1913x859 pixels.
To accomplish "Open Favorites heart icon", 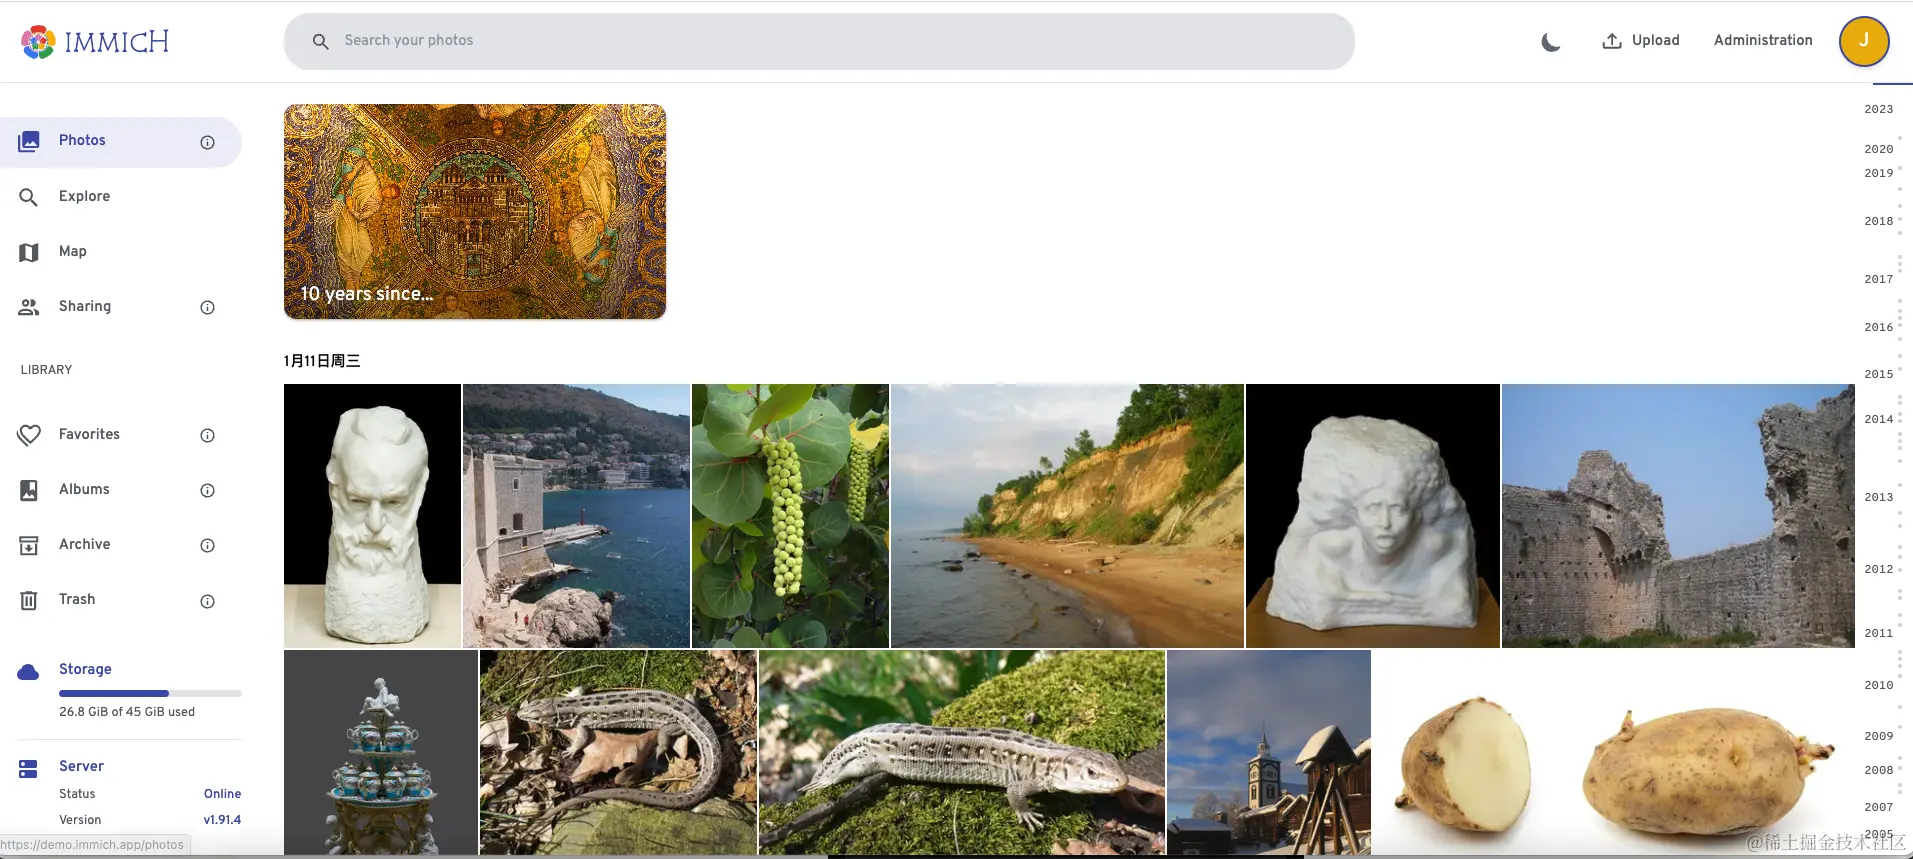I will (x=29, y=435).
